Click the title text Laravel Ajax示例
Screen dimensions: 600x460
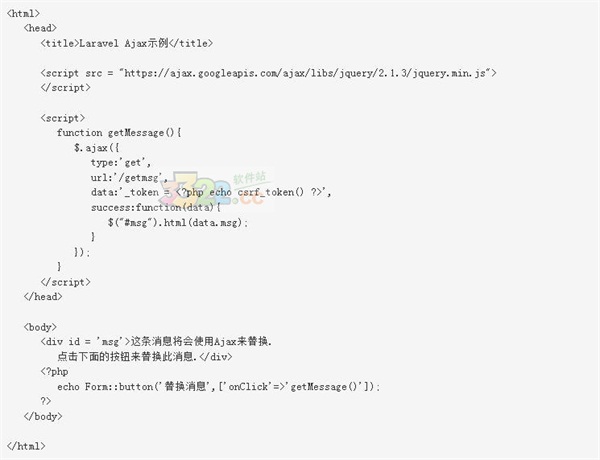[x=124, y=43]
